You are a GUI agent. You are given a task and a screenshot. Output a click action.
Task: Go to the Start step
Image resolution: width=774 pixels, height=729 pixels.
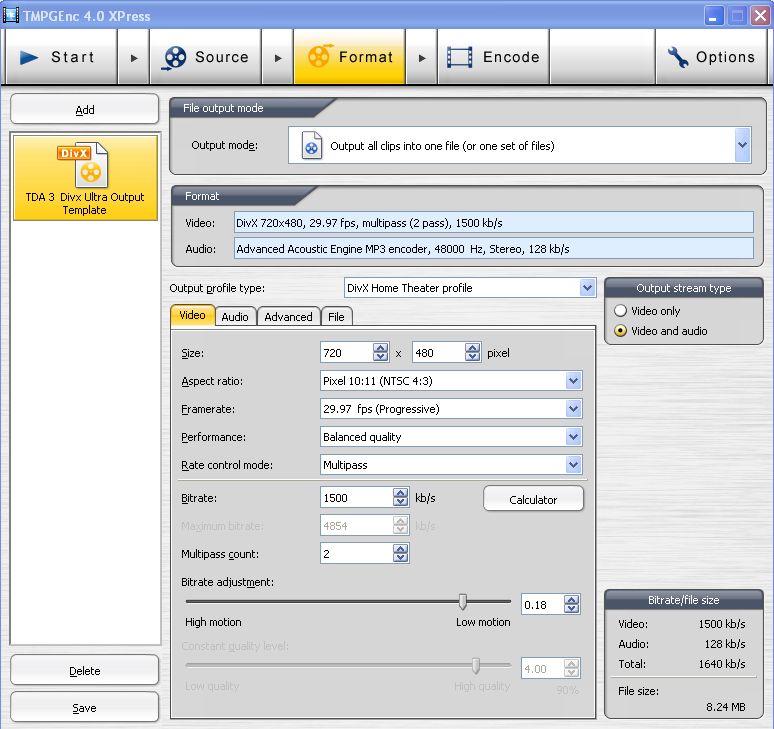point(61,57)
